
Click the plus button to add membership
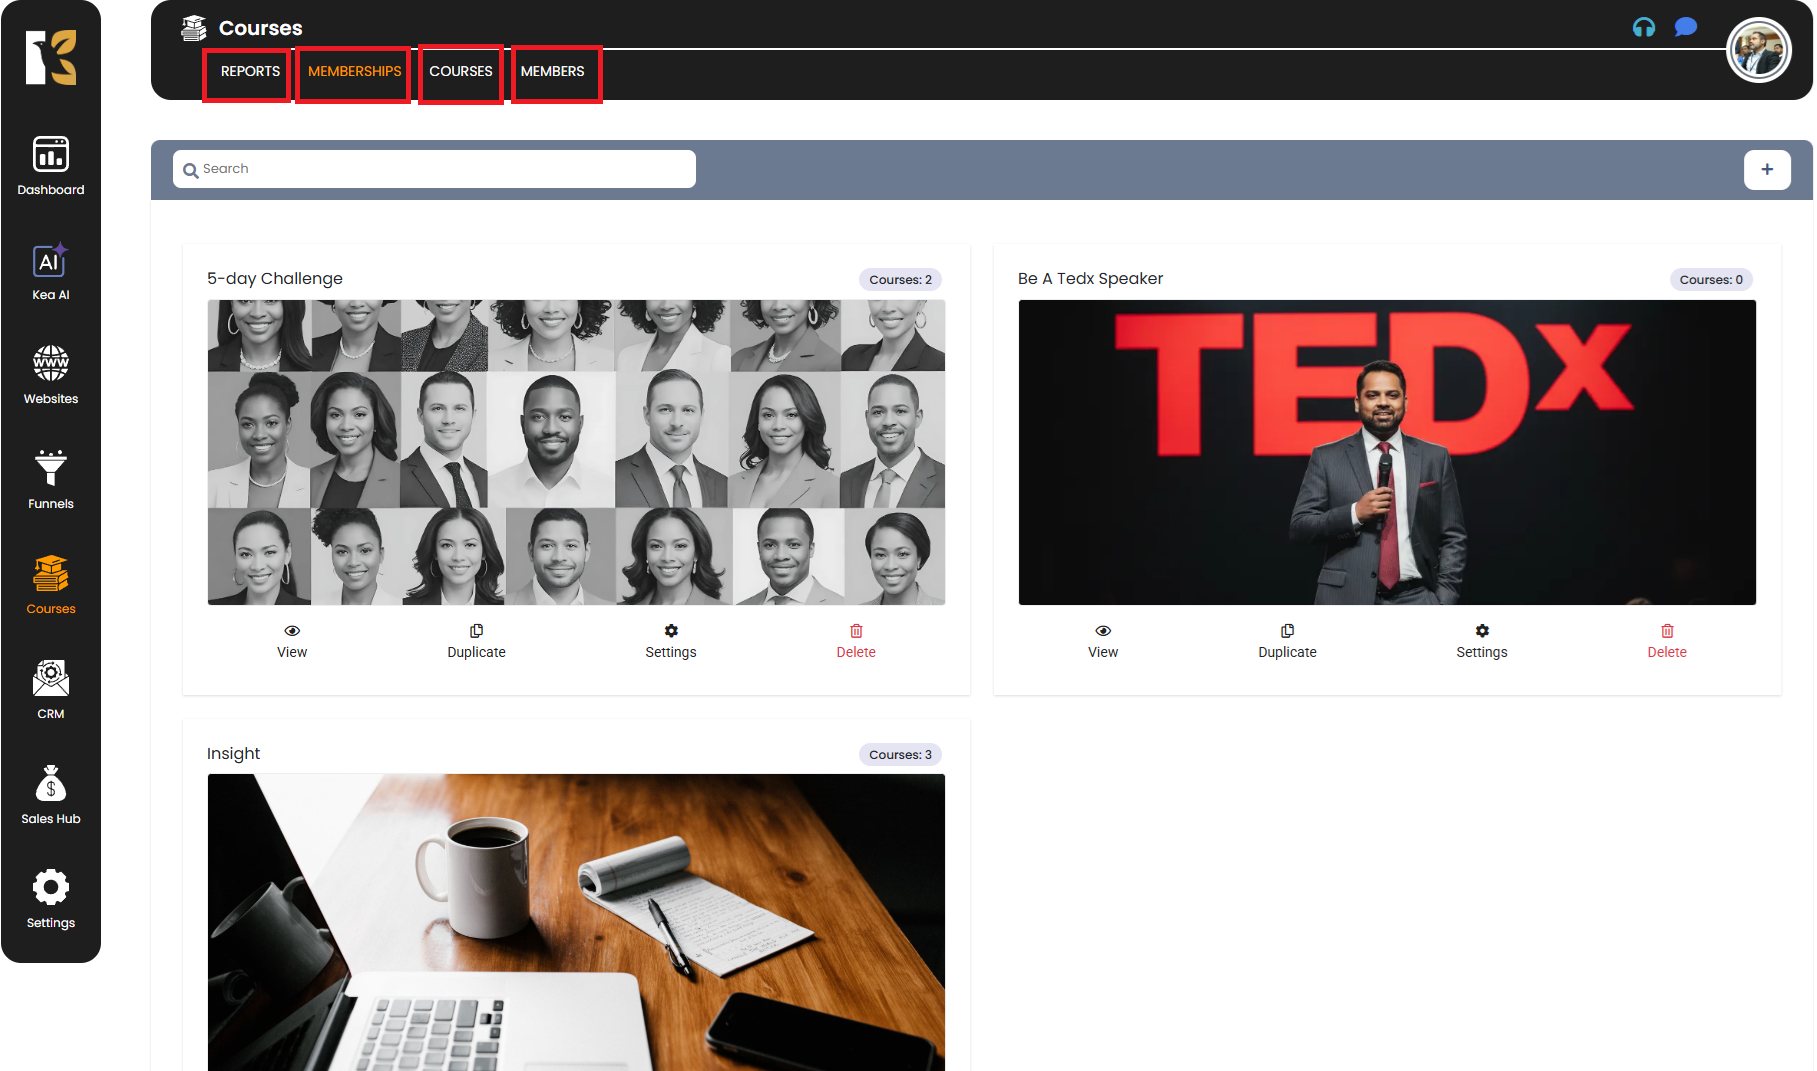click(1767, 170)
